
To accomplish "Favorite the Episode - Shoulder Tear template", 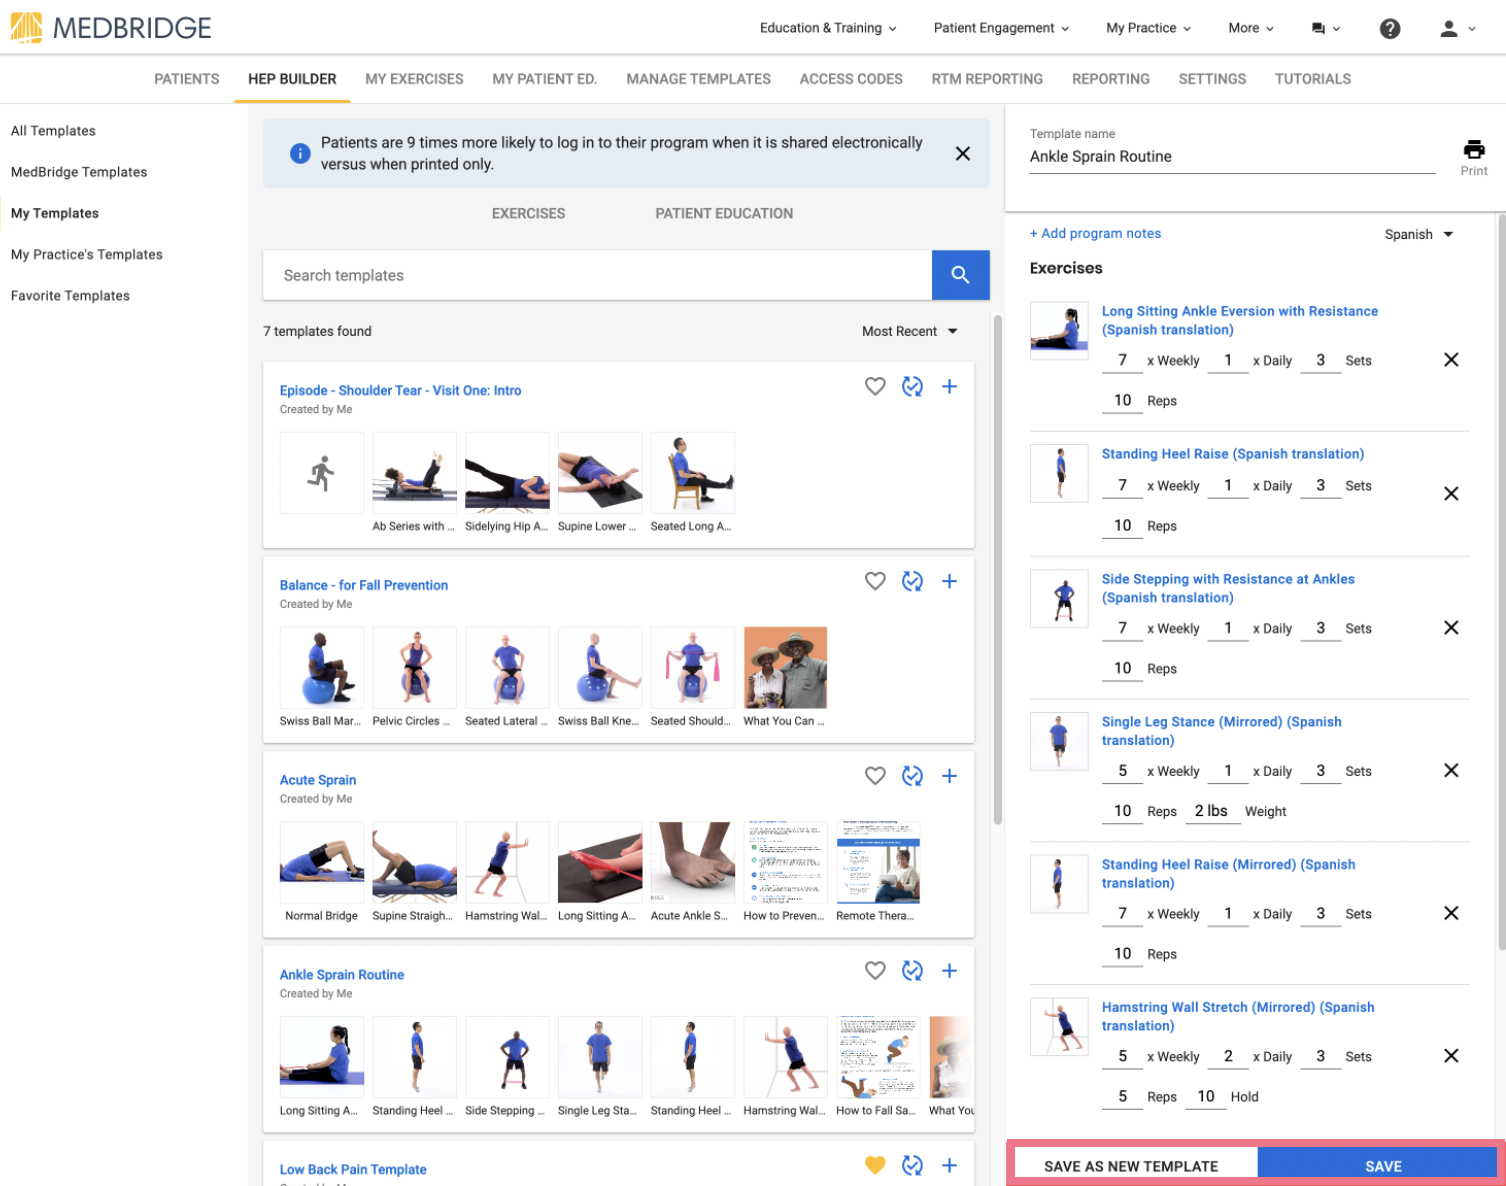I will [875, 387].
